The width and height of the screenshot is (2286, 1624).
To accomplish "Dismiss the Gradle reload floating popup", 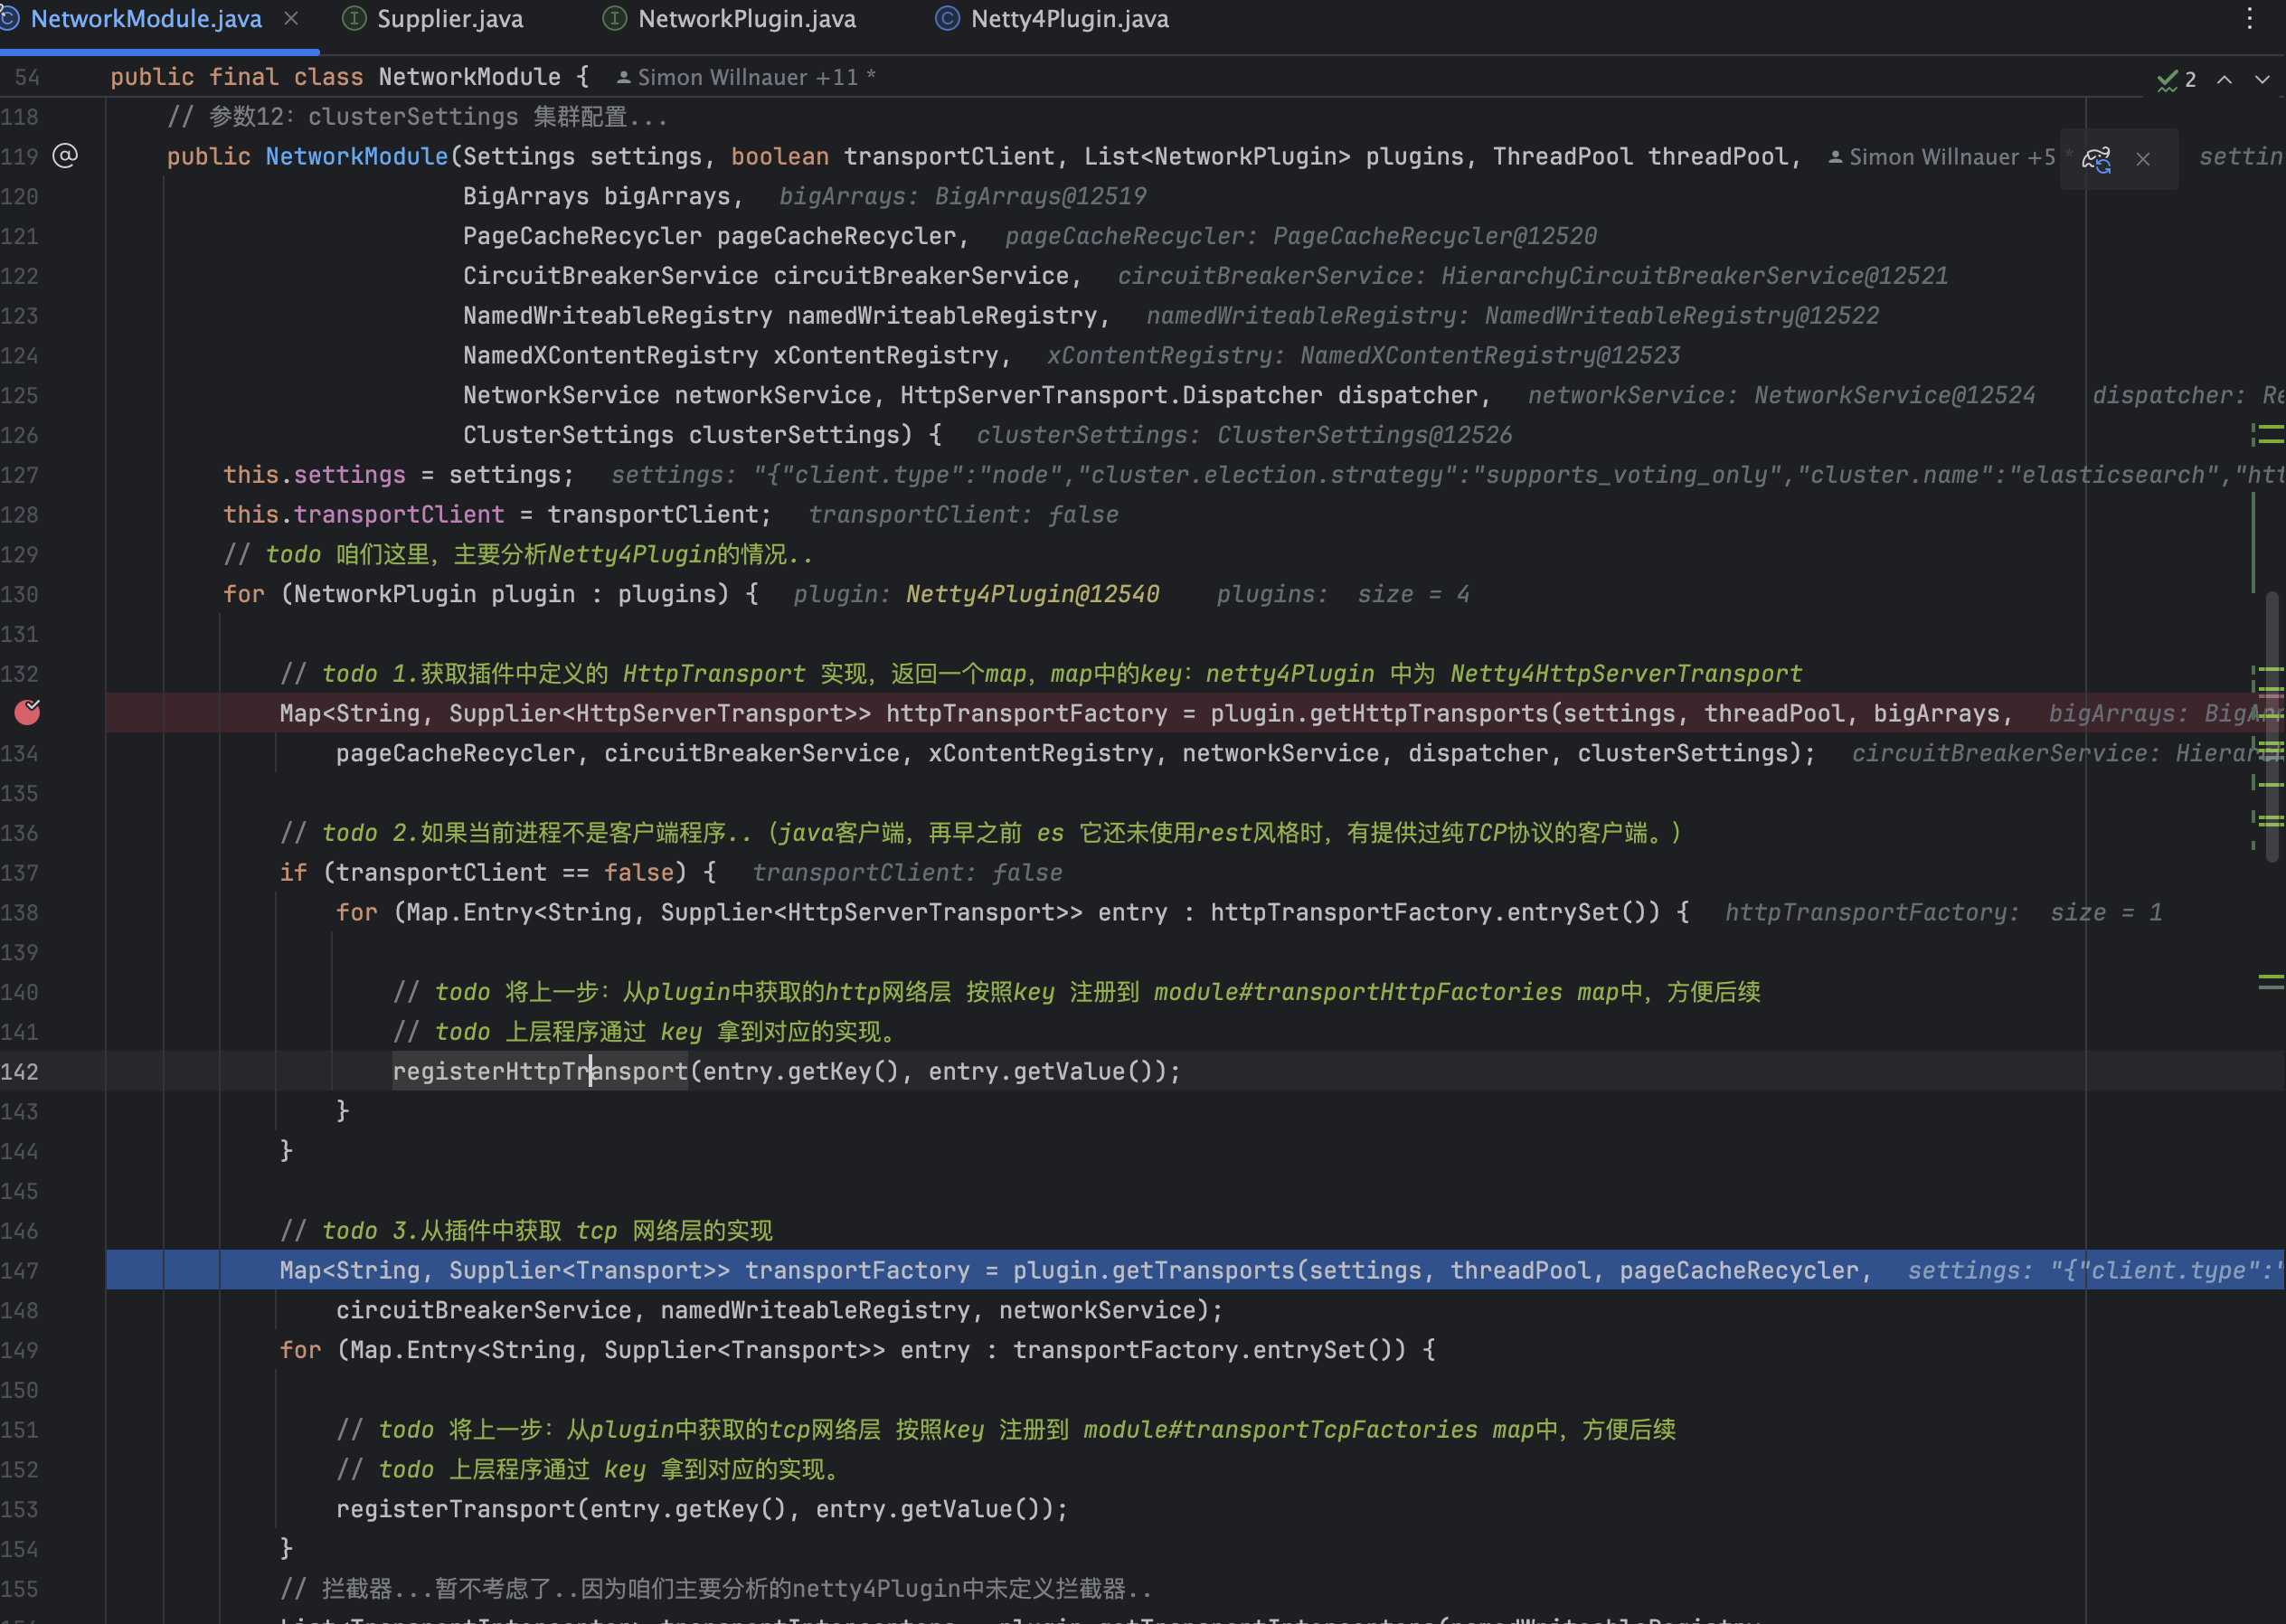I will tap(2142, 158).
